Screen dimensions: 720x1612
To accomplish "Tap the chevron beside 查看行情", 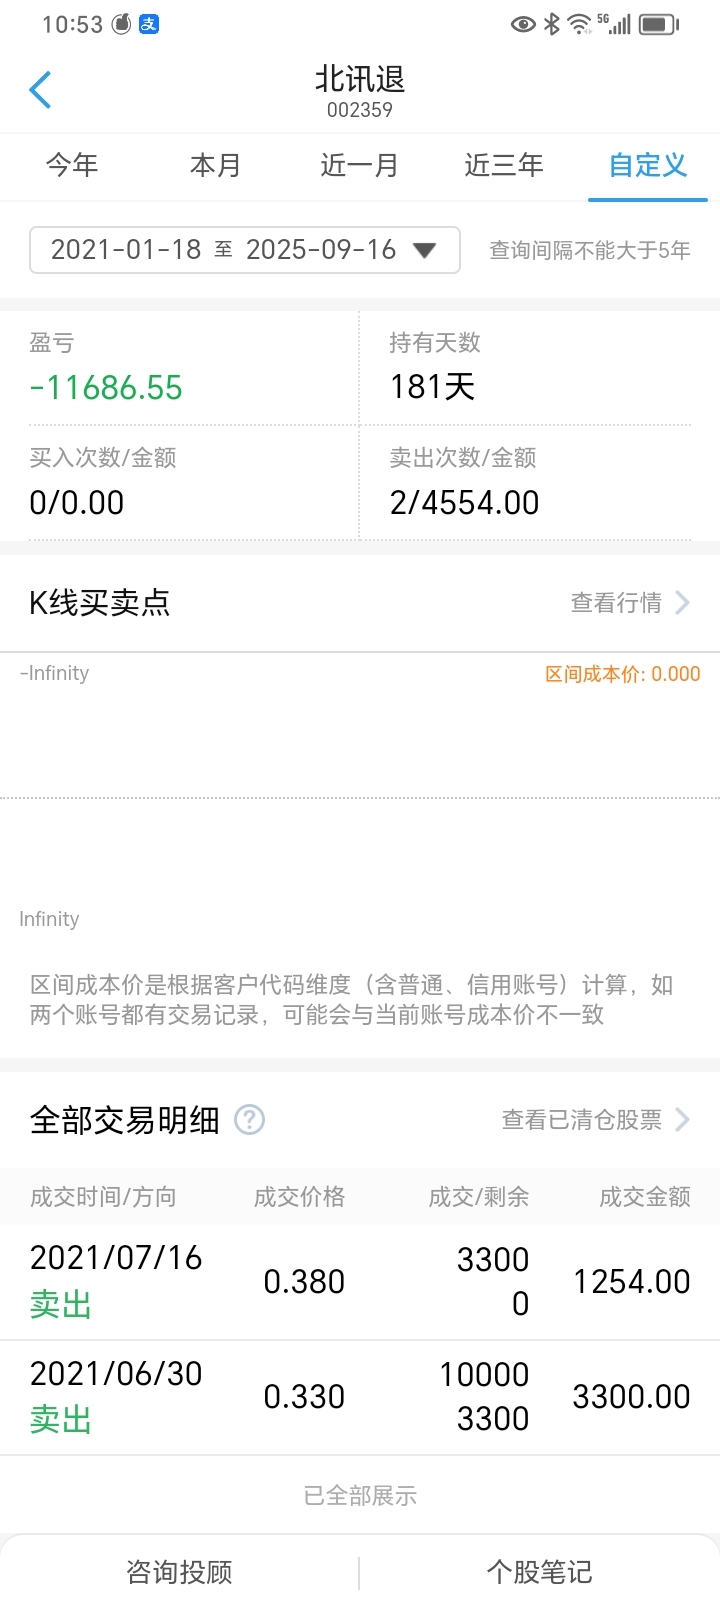I will tap(683, 602).
